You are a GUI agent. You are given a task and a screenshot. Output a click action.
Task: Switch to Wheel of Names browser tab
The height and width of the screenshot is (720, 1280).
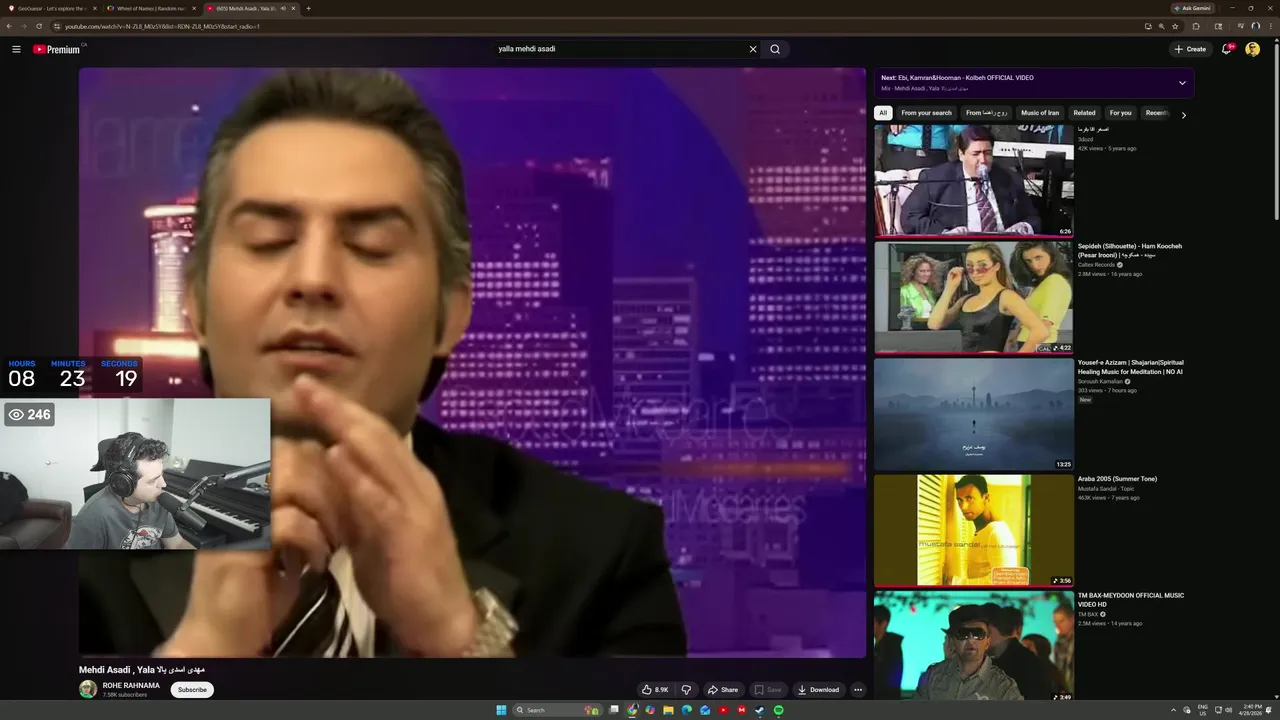(x=151, y=8)
